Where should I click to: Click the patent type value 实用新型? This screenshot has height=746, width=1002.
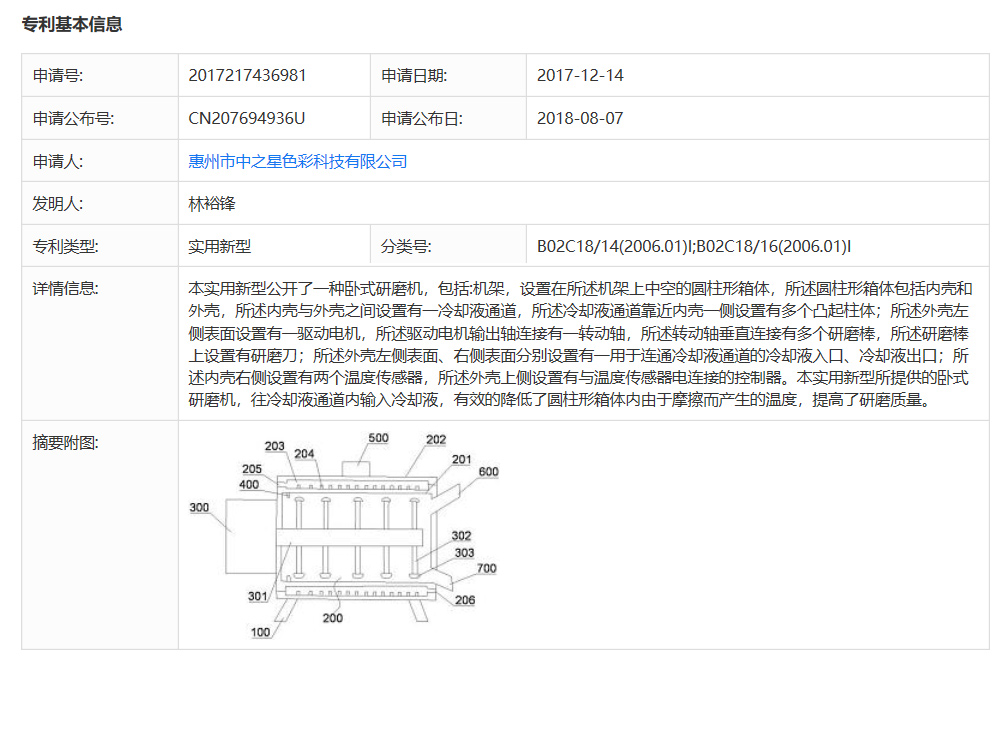pyautogui.click(x=219, y=246)
